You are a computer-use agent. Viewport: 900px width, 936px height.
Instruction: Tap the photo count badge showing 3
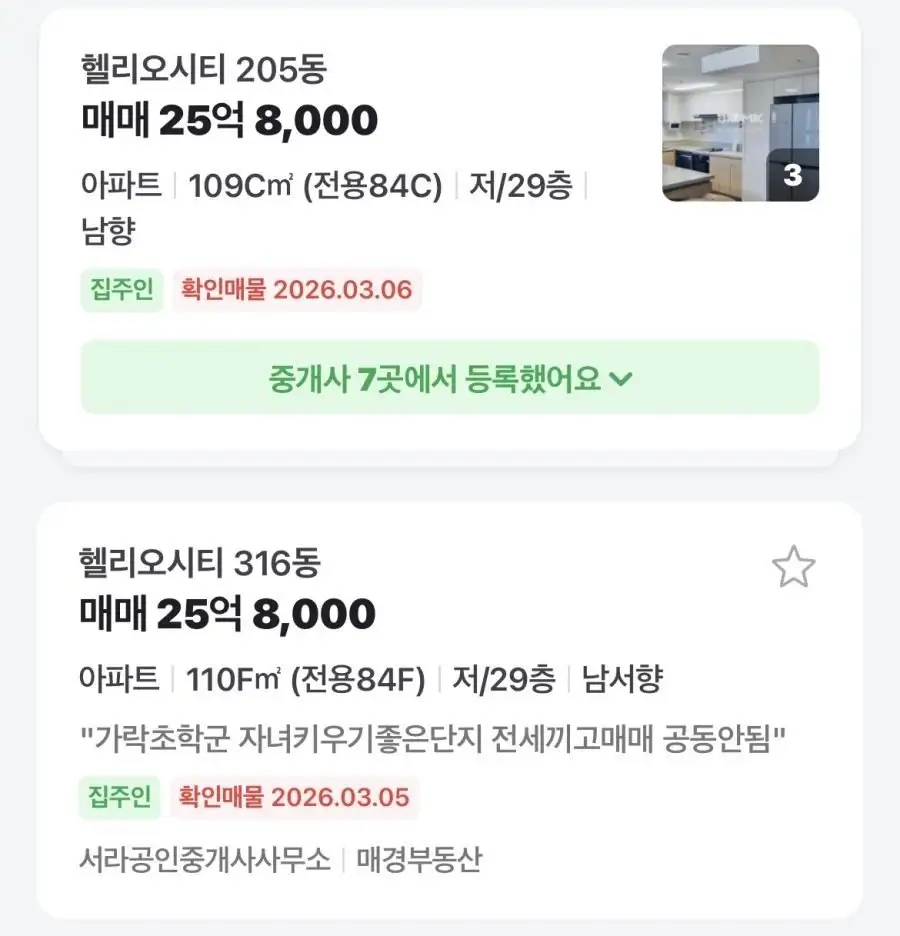(x=793, y=176)
